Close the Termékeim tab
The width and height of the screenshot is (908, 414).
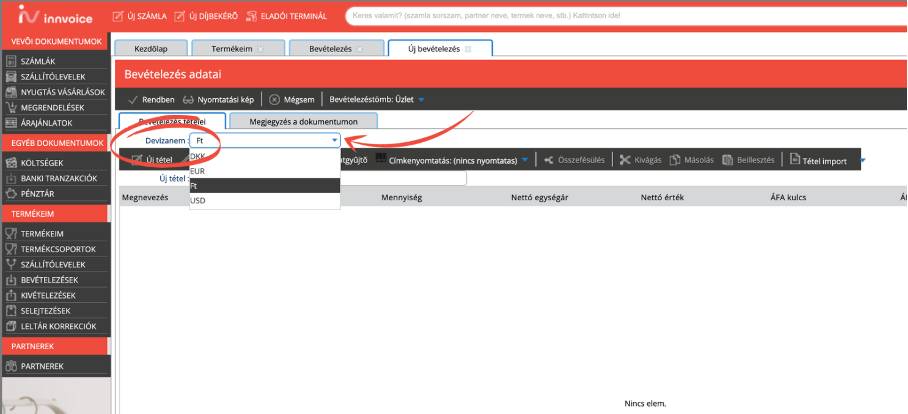pyautogui.click(x=261, y=48)
